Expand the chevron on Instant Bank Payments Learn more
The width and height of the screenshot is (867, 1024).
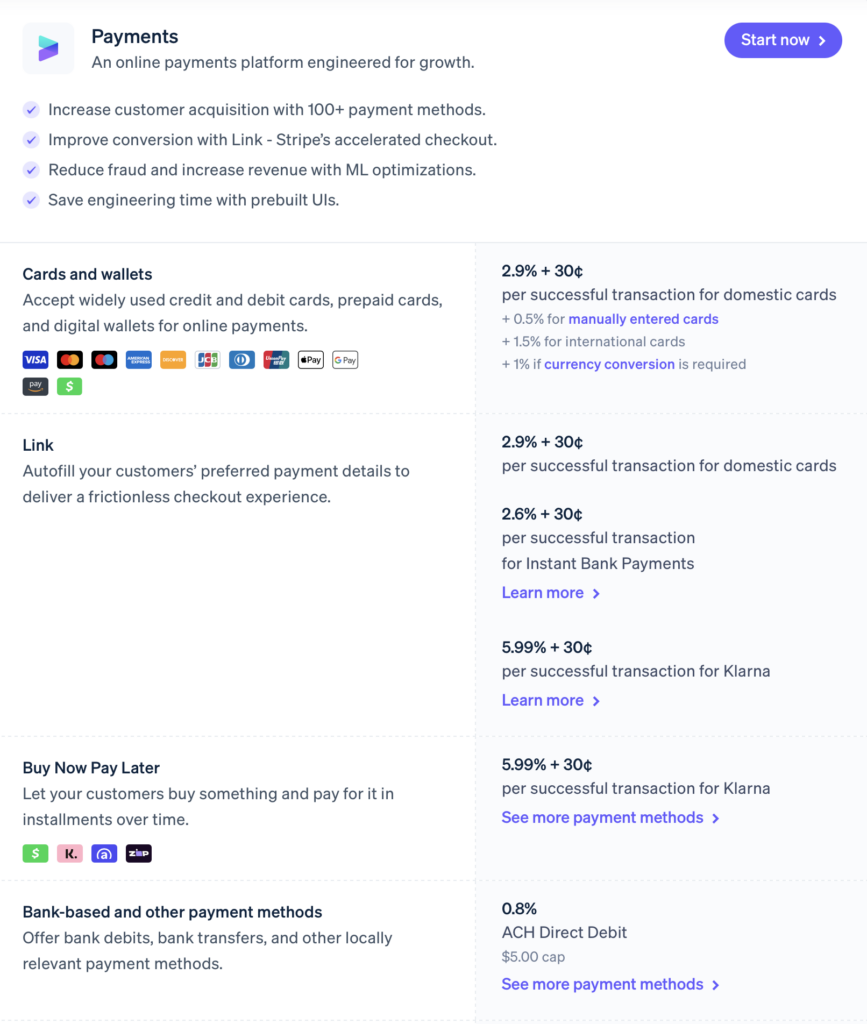[x=596, y=593]
